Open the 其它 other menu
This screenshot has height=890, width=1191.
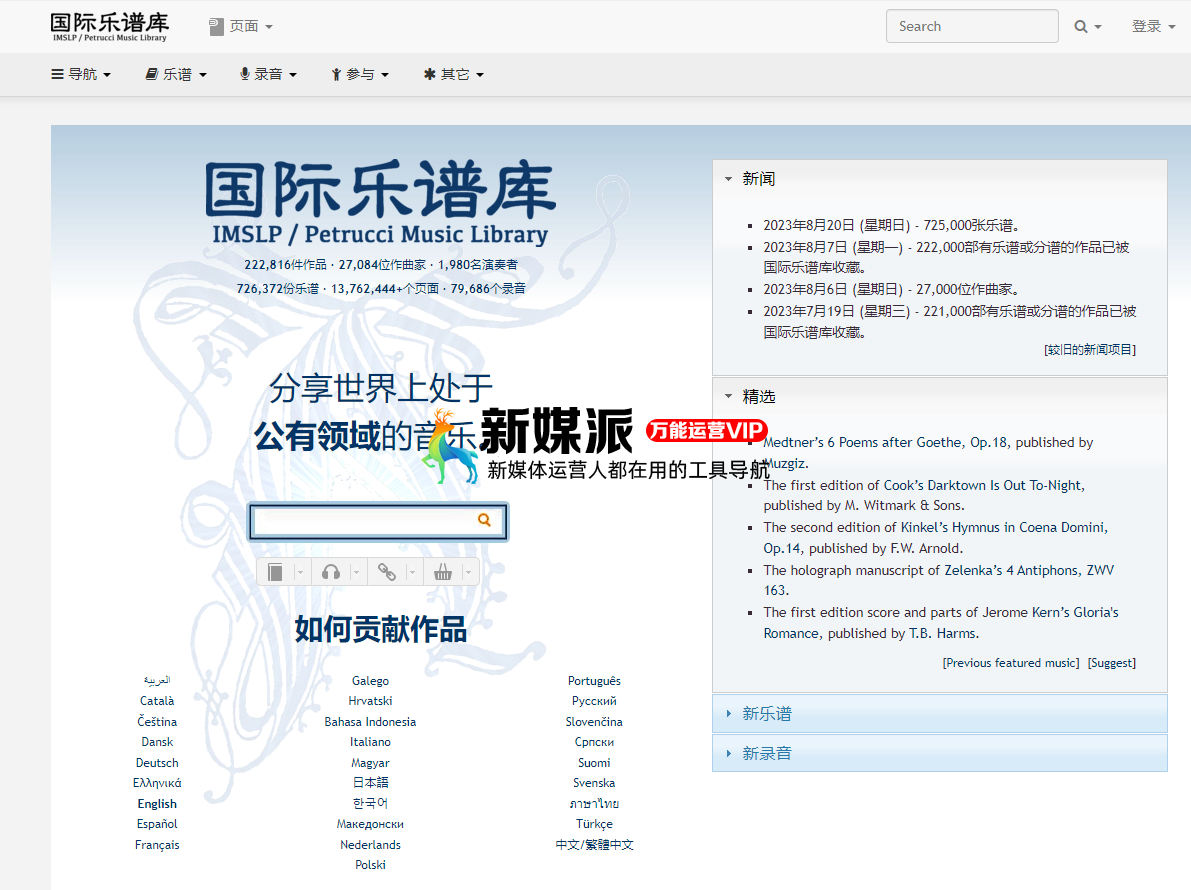click(453, 74)
